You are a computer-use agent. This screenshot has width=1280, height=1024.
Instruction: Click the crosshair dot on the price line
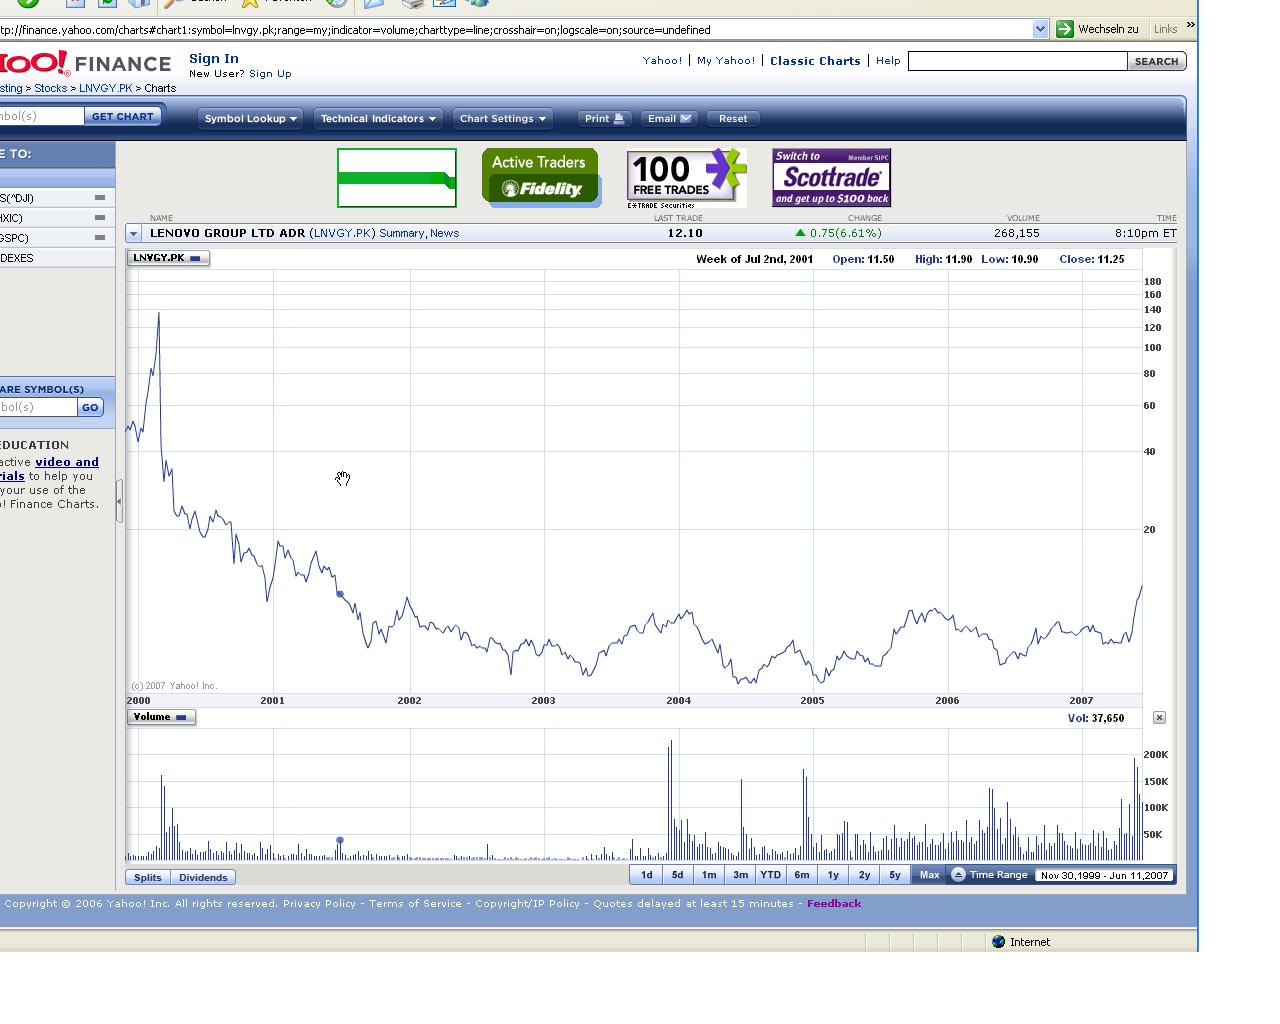340,595
